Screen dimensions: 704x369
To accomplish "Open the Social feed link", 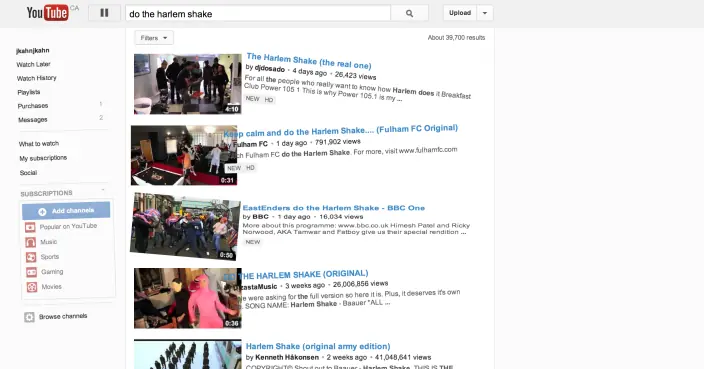I will pyautogui.click(x=28, y=172).
